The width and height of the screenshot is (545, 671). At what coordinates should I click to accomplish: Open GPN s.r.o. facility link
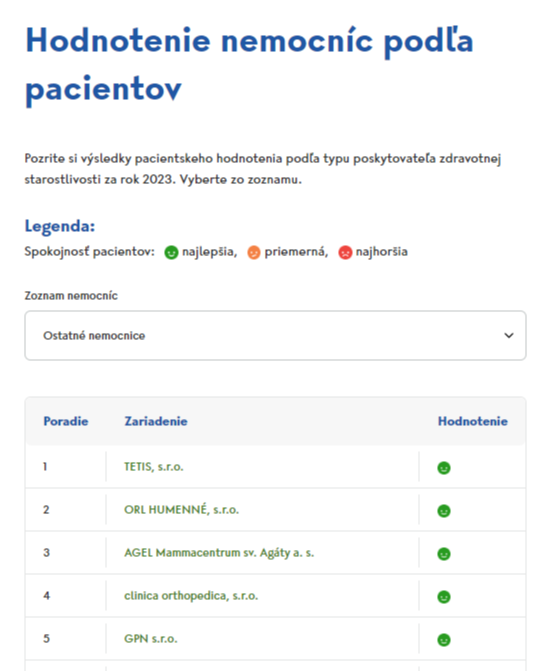[x=151, y=638]
